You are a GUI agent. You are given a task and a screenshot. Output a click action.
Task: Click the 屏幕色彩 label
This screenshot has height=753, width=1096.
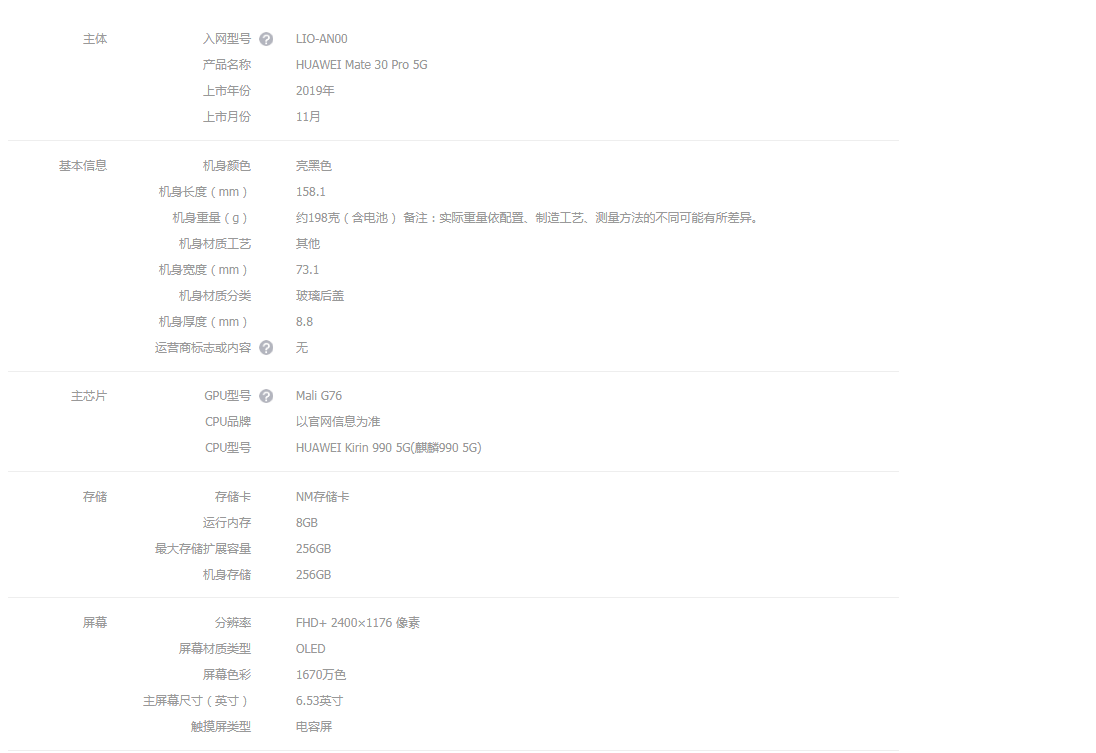(226, 675)
